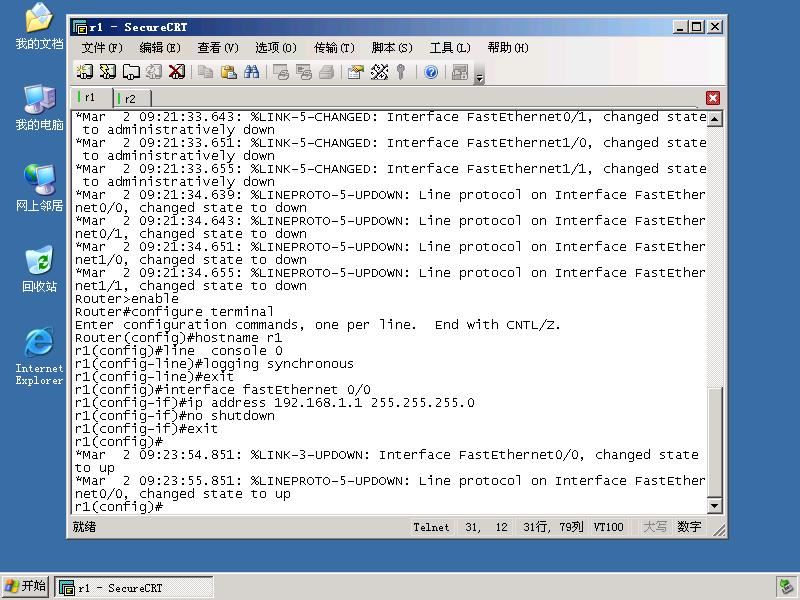
Task: Select the 我的文档 desktop icon
Action: coord(39,27)
